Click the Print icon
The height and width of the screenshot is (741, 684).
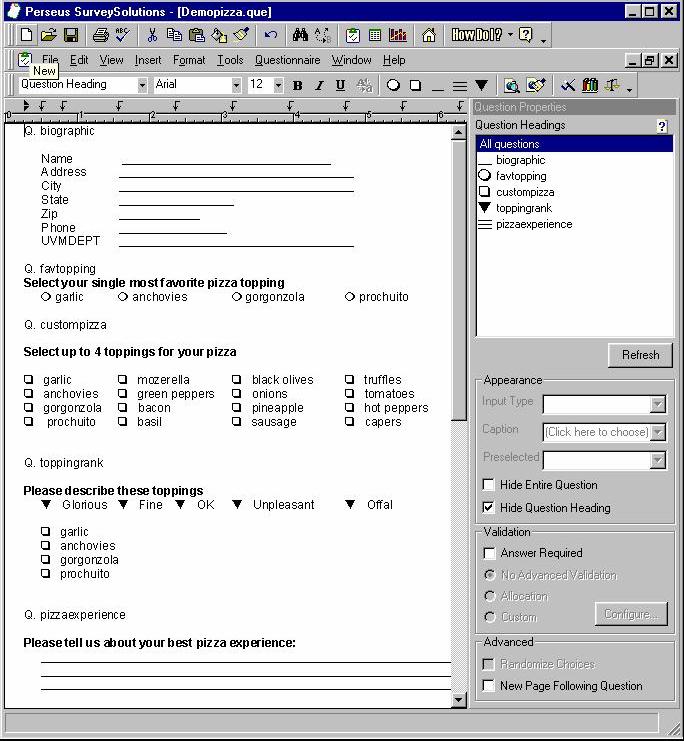(x=100, y=35)
